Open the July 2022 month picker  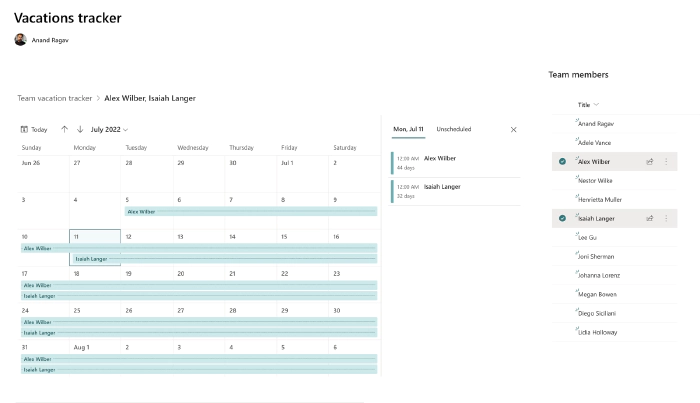tap(109, 129)
